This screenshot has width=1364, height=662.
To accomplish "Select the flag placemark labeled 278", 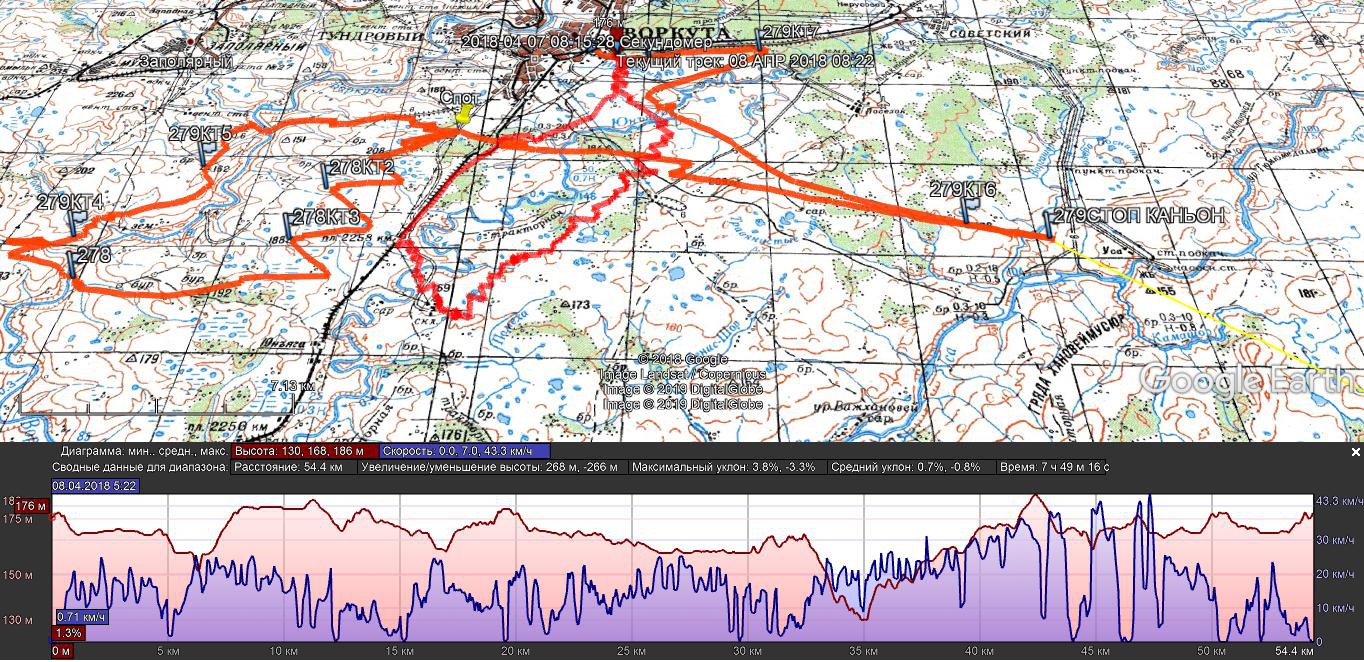I will click(72, 264).
